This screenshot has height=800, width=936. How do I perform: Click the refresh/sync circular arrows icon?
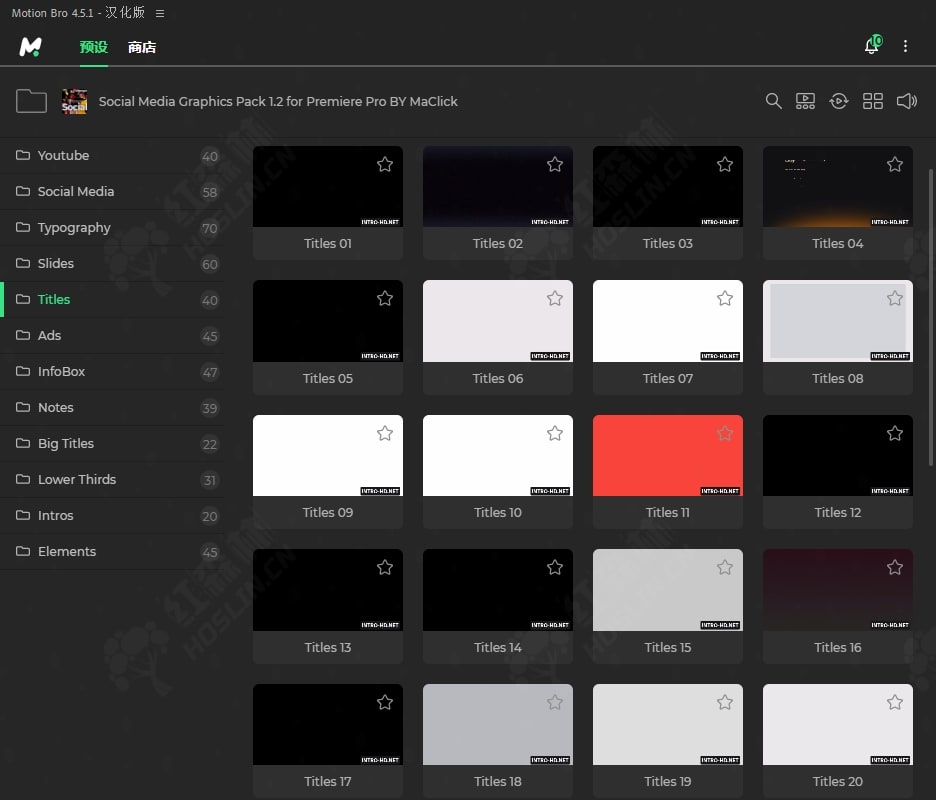pos(839,101)
